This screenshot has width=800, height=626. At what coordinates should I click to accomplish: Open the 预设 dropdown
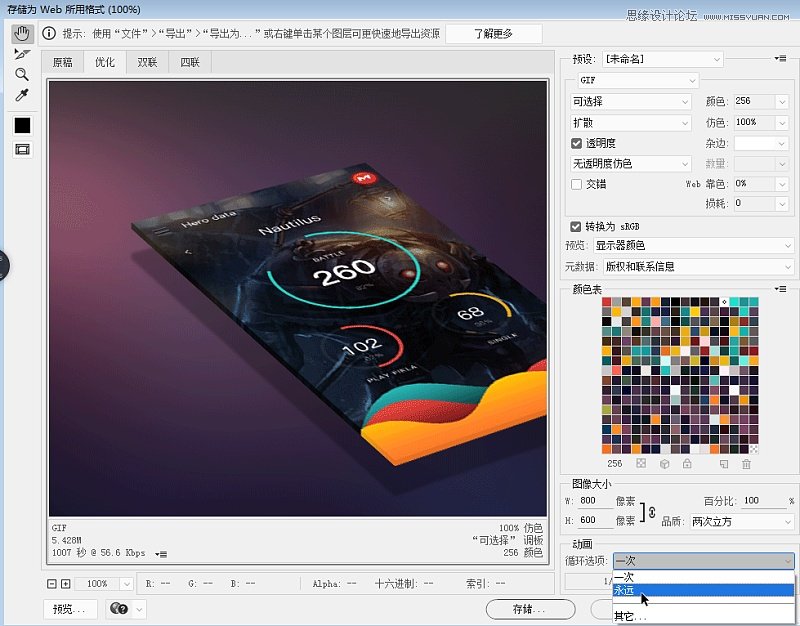click(x=663, y=59)
